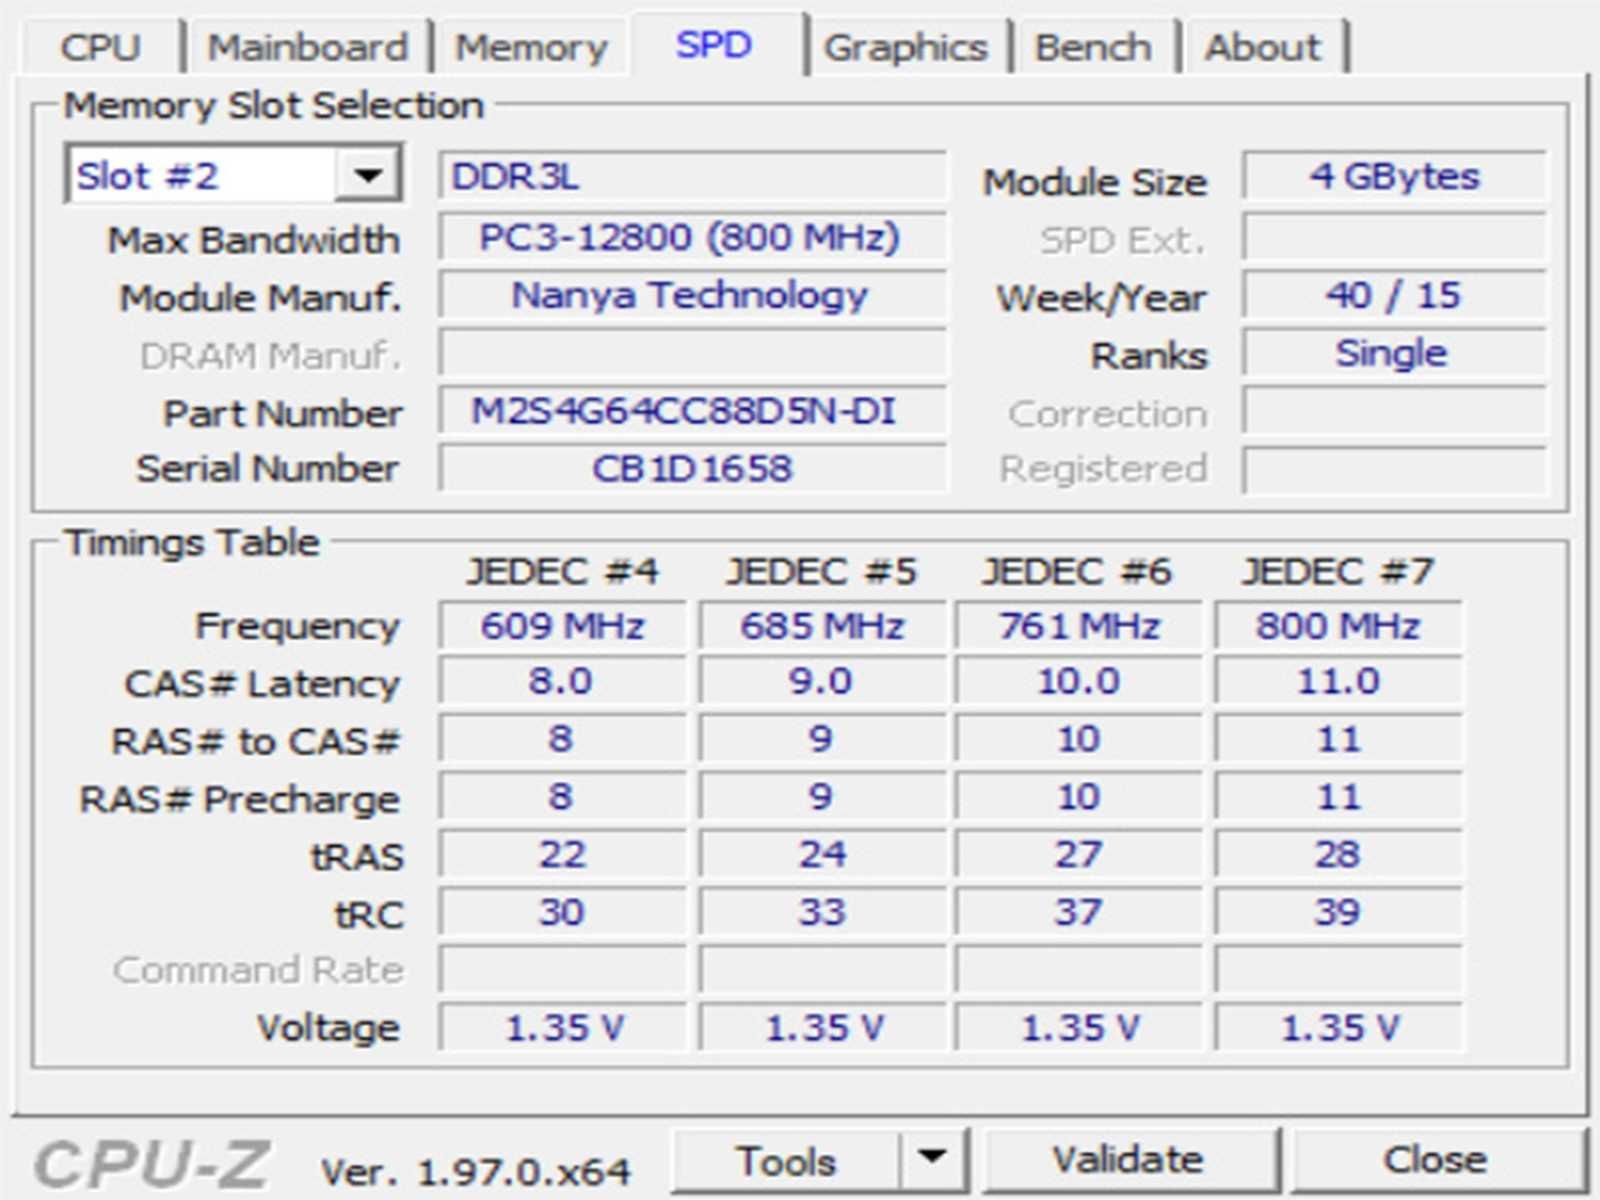Viewport: 1600px width, 1200px height.
Task: Click the tRC value 37
Action: pos(1079,912)
